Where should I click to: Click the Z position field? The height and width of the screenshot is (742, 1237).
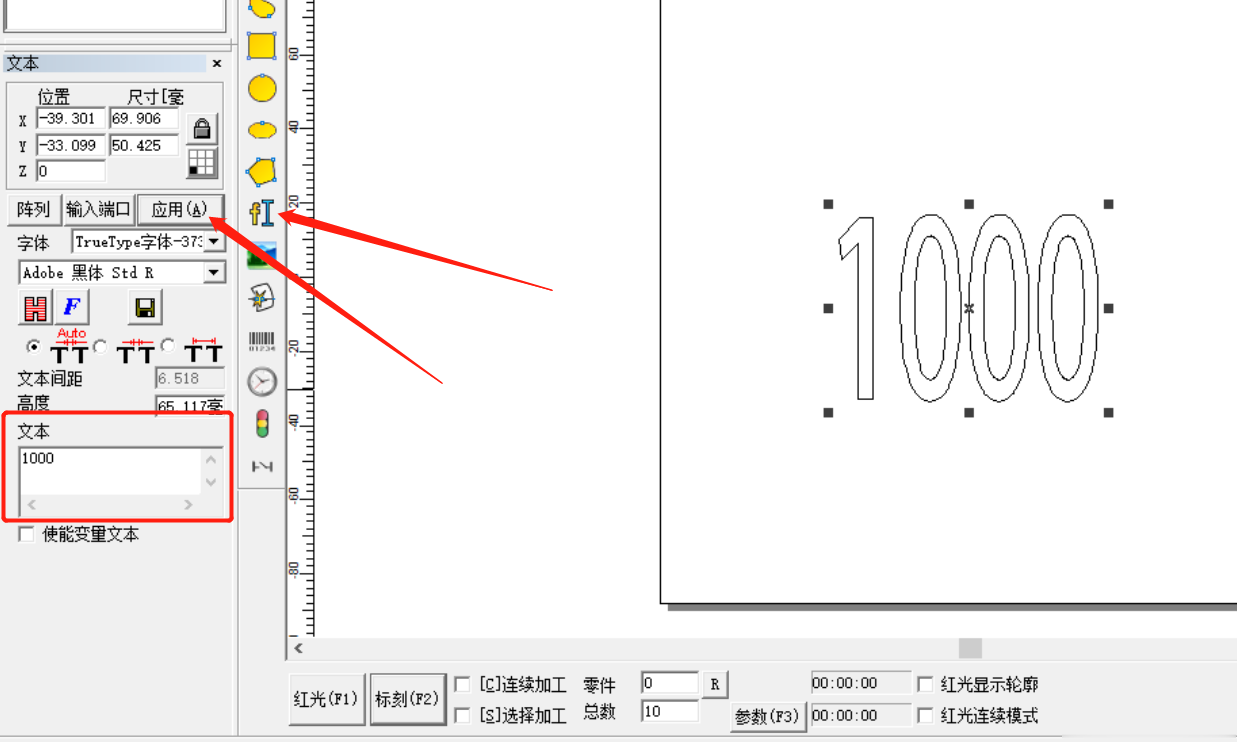(x=70, y=171)
